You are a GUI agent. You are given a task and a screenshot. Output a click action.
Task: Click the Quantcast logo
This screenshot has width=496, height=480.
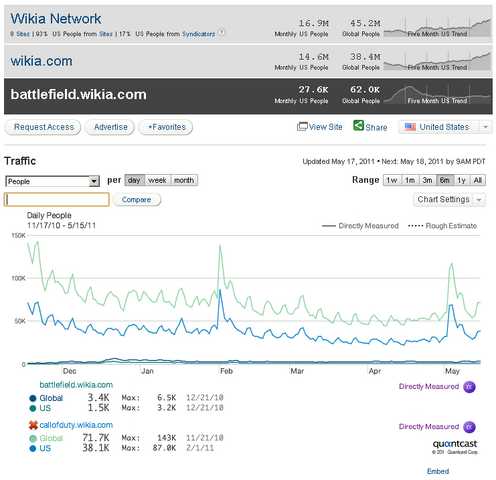pos(455,444)
